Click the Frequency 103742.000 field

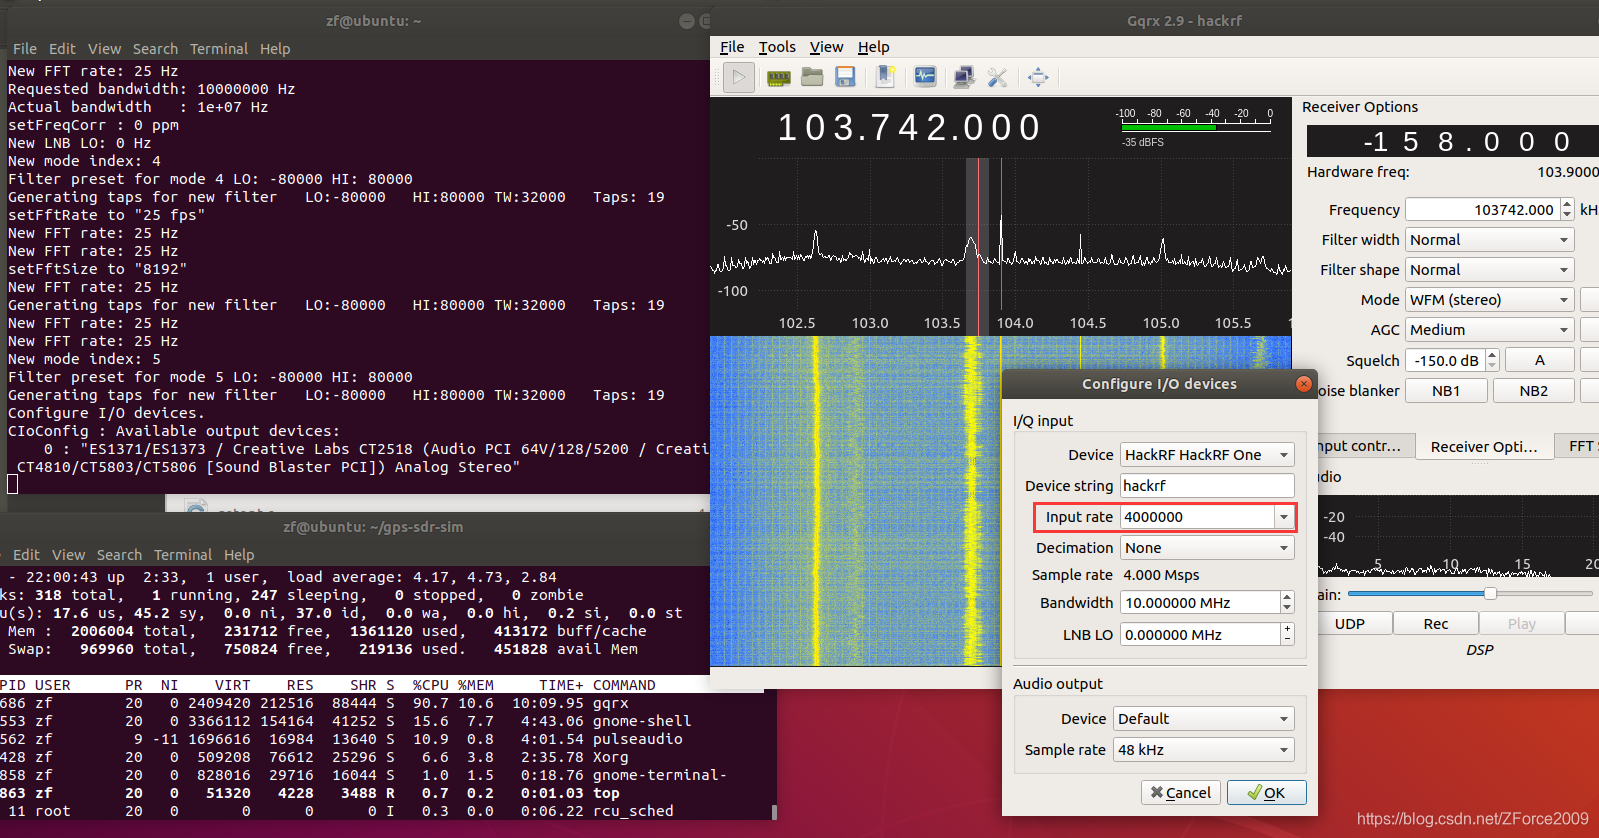[1482, 210]
